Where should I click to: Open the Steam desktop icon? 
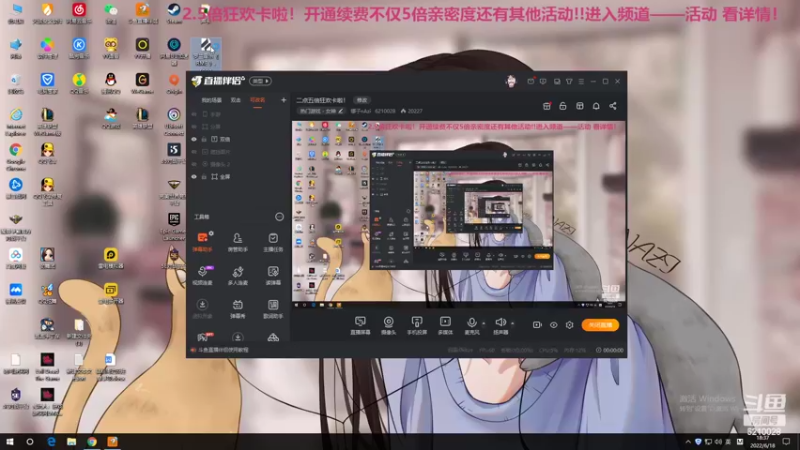point(174,13)
